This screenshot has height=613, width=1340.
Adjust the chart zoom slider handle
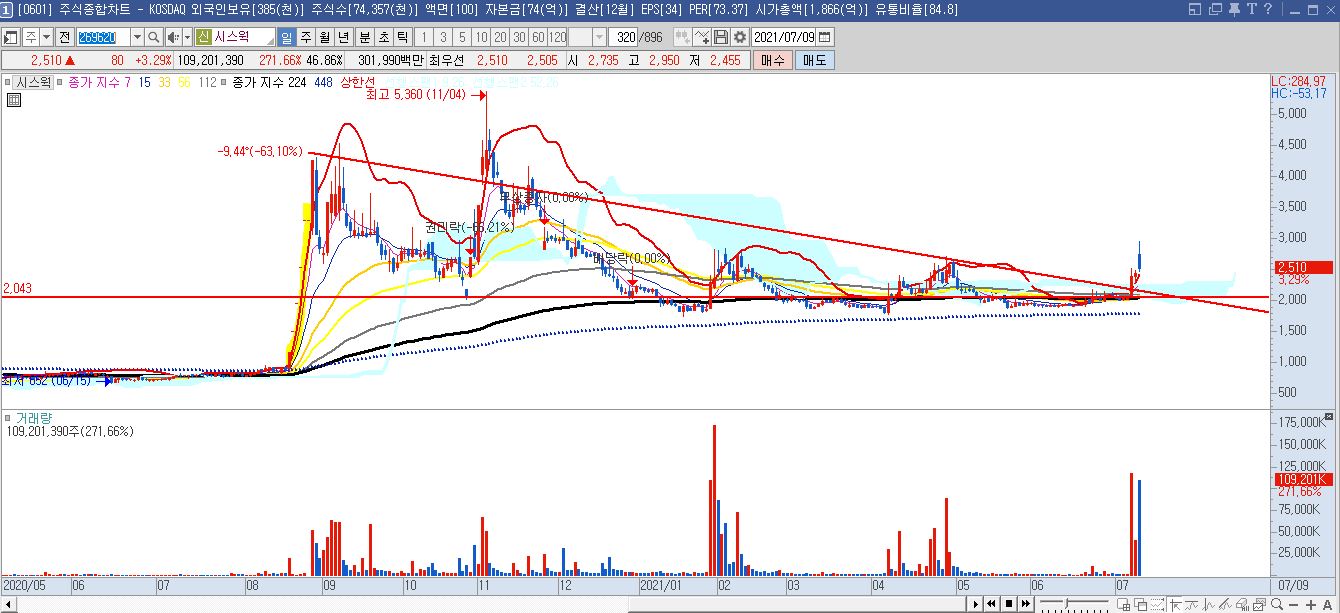1067,603
